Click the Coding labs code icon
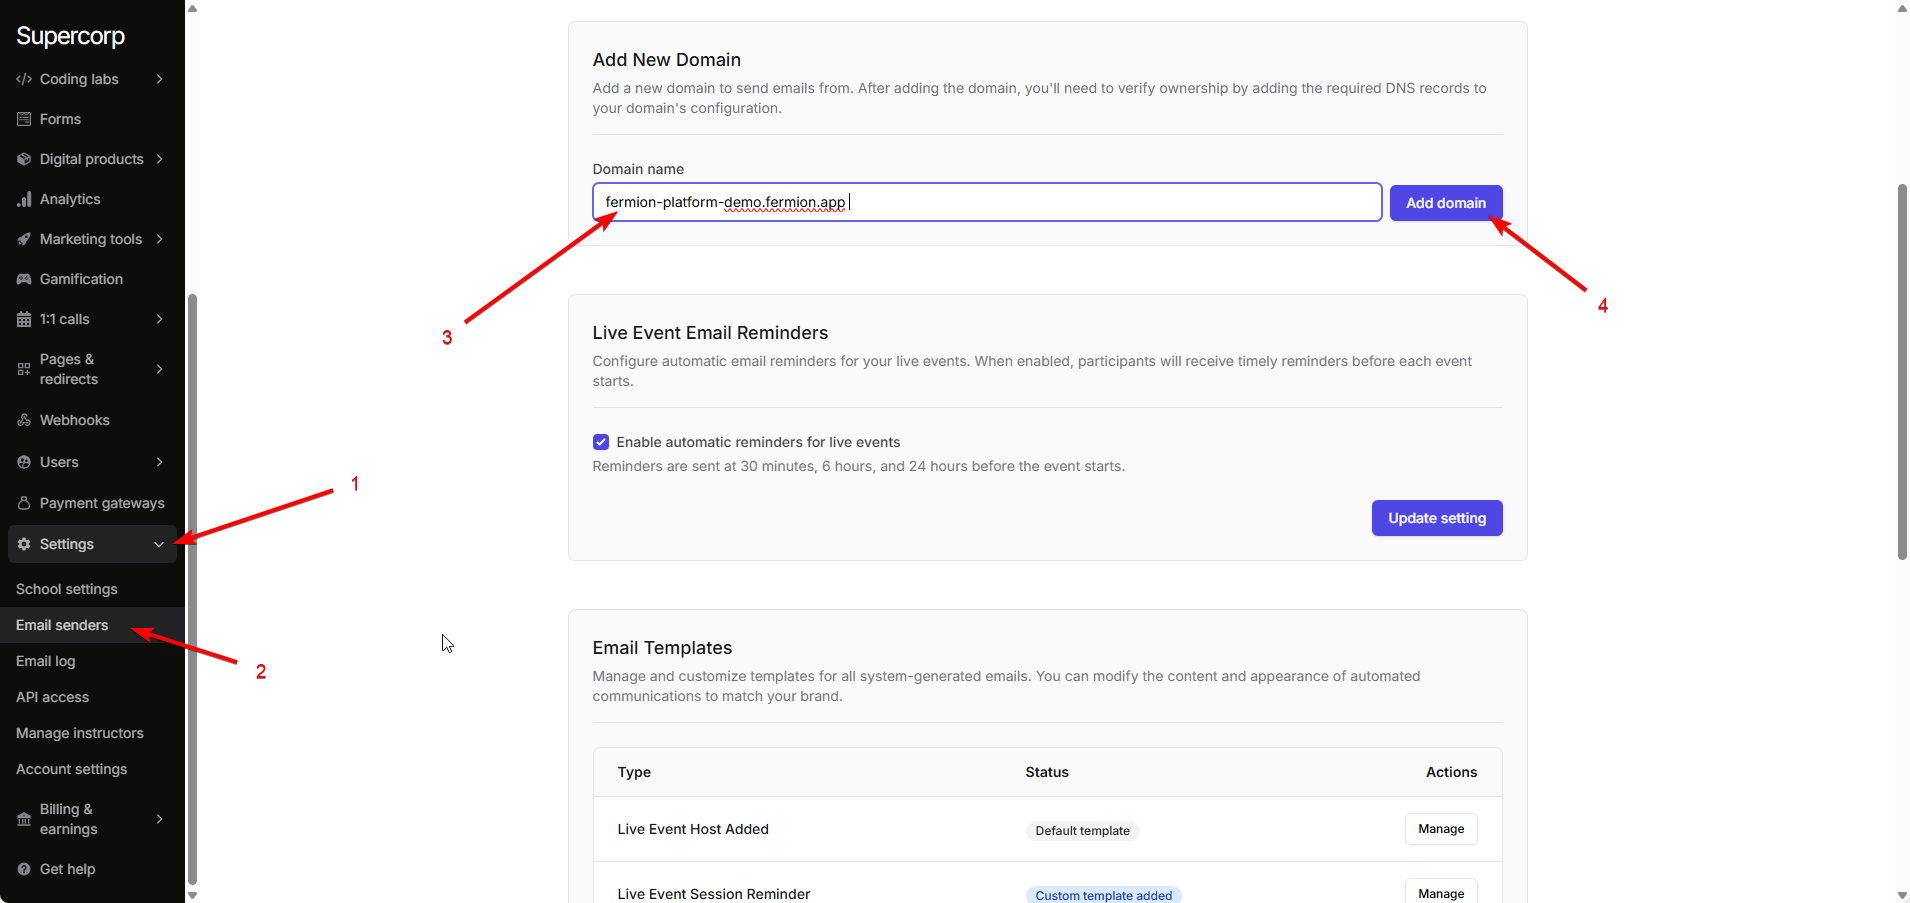 (x=24, y=79)
